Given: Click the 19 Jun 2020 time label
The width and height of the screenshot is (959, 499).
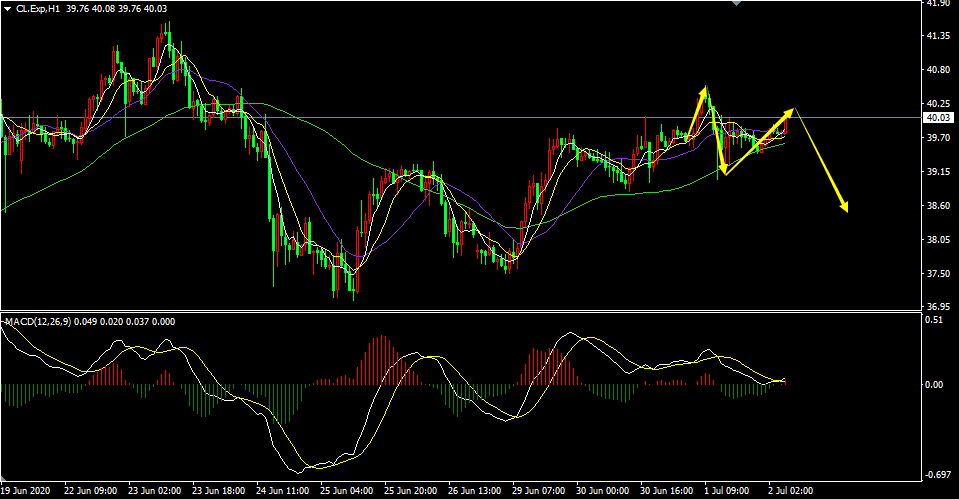Looking at the screenshot, I should tap(25, 491).
